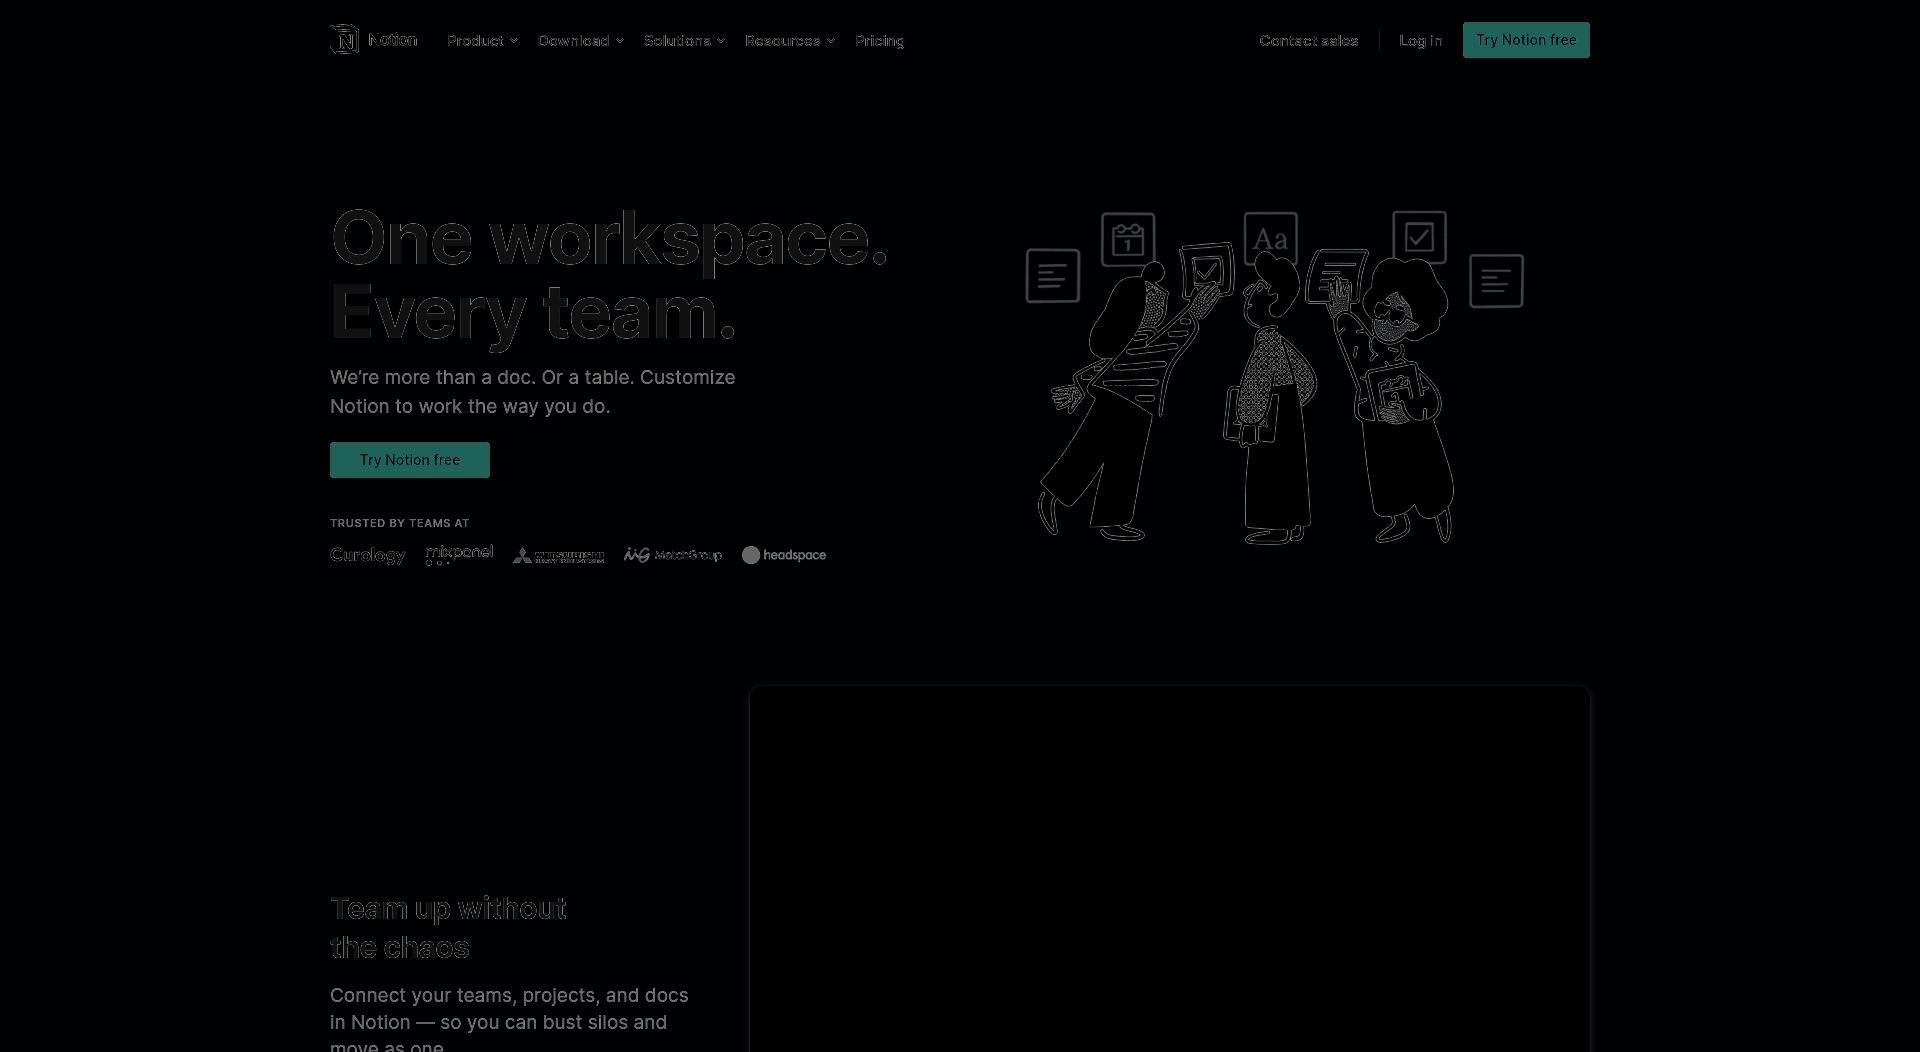Open the Product dropdown menu
The height and width of the screenshot is (1052, 1920).
tap(482, 41)
